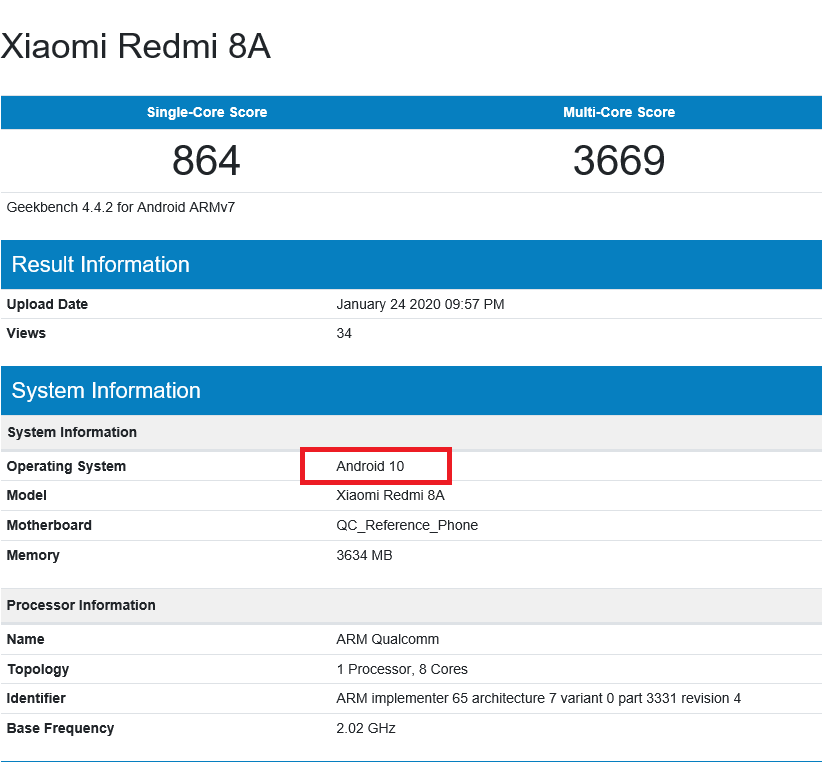Select the Single-Core Score header
The image size is (822, 762).
pyautogui.click(x=207, y=112)
